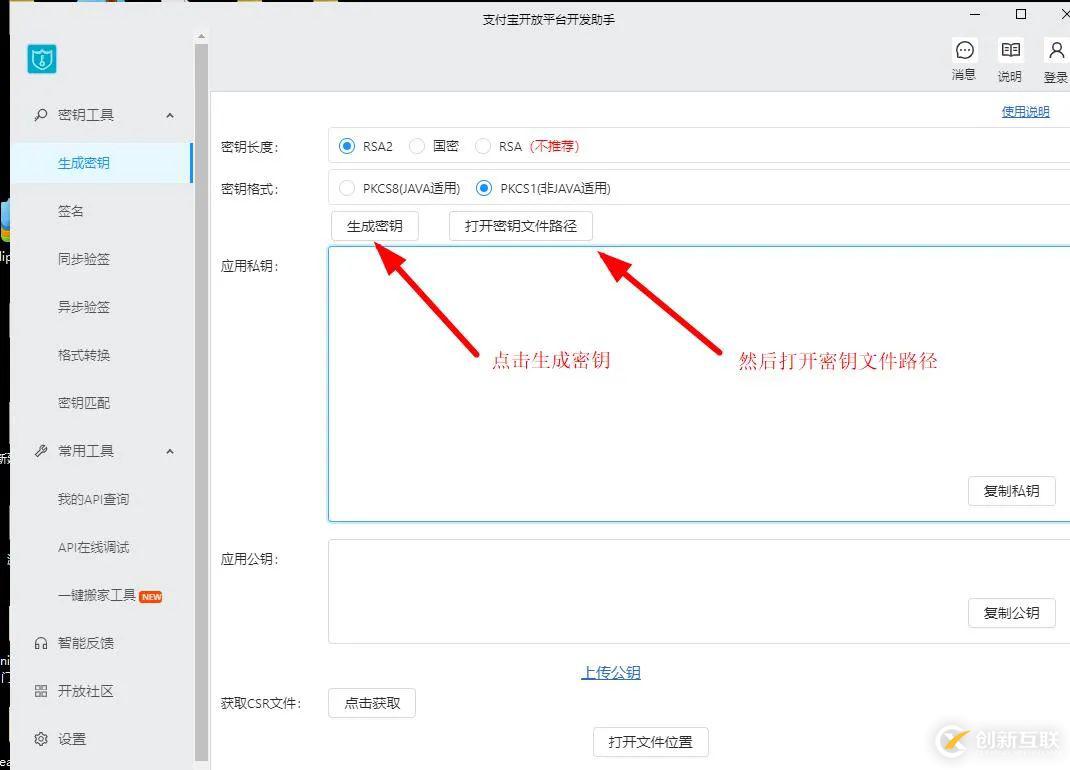Collapse the 常用工具 section
Image resolution: width=1070 pixels, height=770 pixels.
point(169,450)
